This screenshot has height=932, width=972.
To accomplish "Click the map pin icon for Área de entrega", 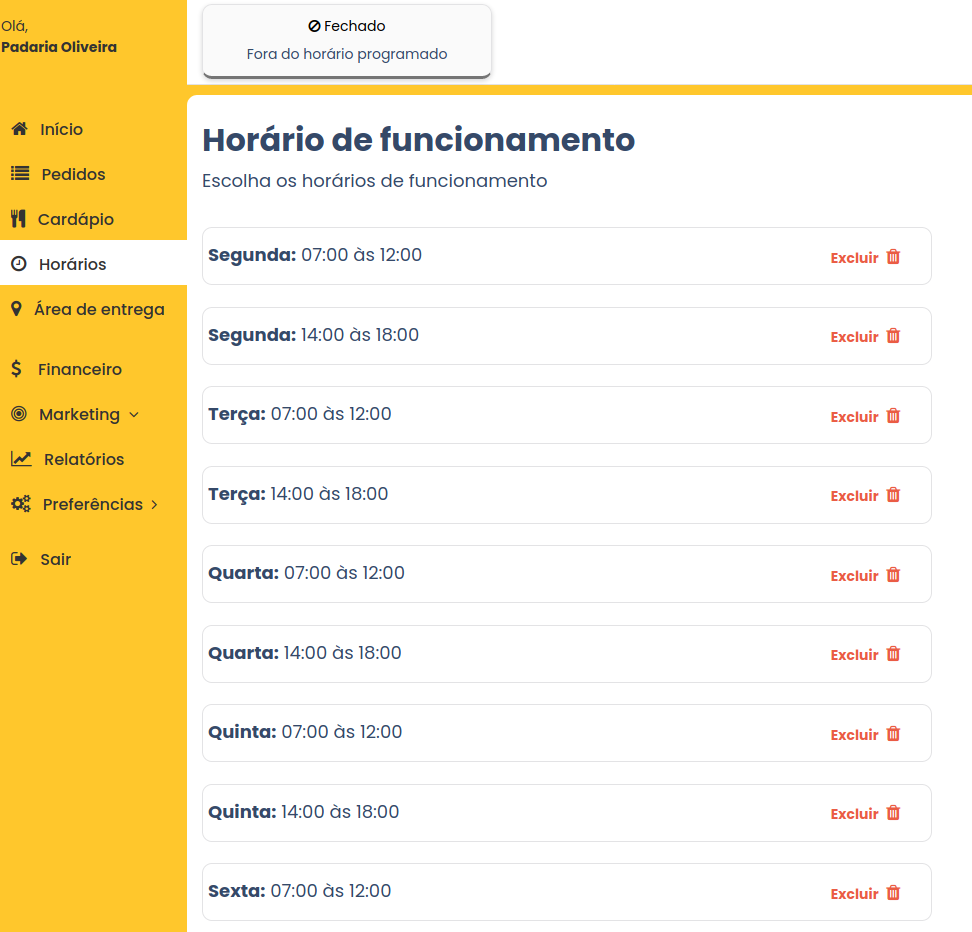I will [x=16, y=309].
